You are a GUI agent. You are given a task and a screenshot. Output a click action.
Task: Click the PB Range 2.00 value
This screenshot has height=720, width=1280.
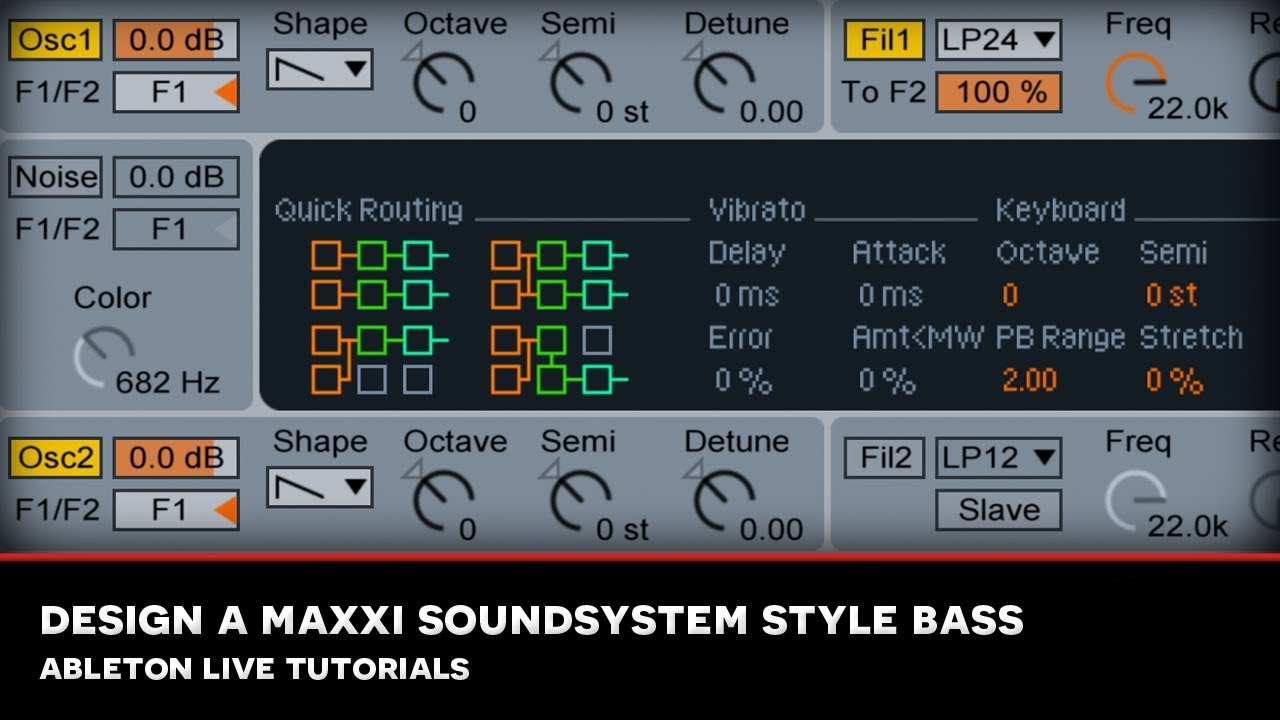1029,380
